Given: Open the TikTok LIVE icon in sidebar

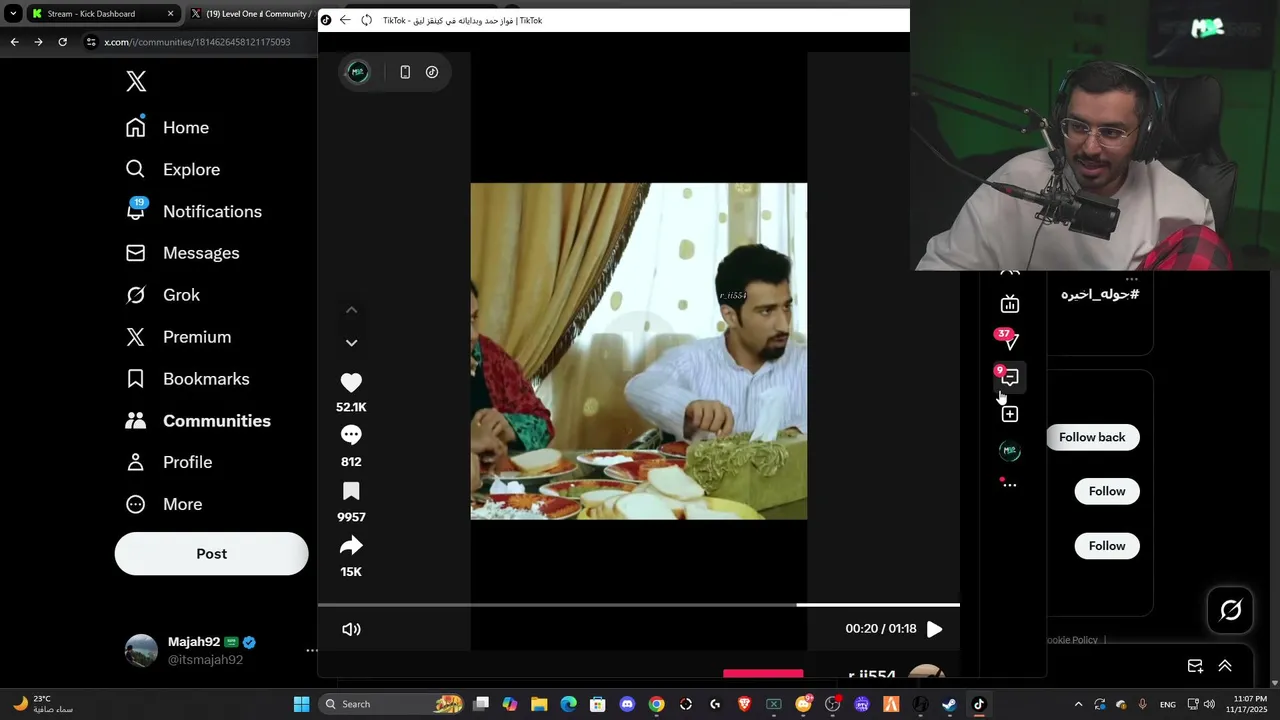Looking at the screenshot, I should (x=1010, y=304).
